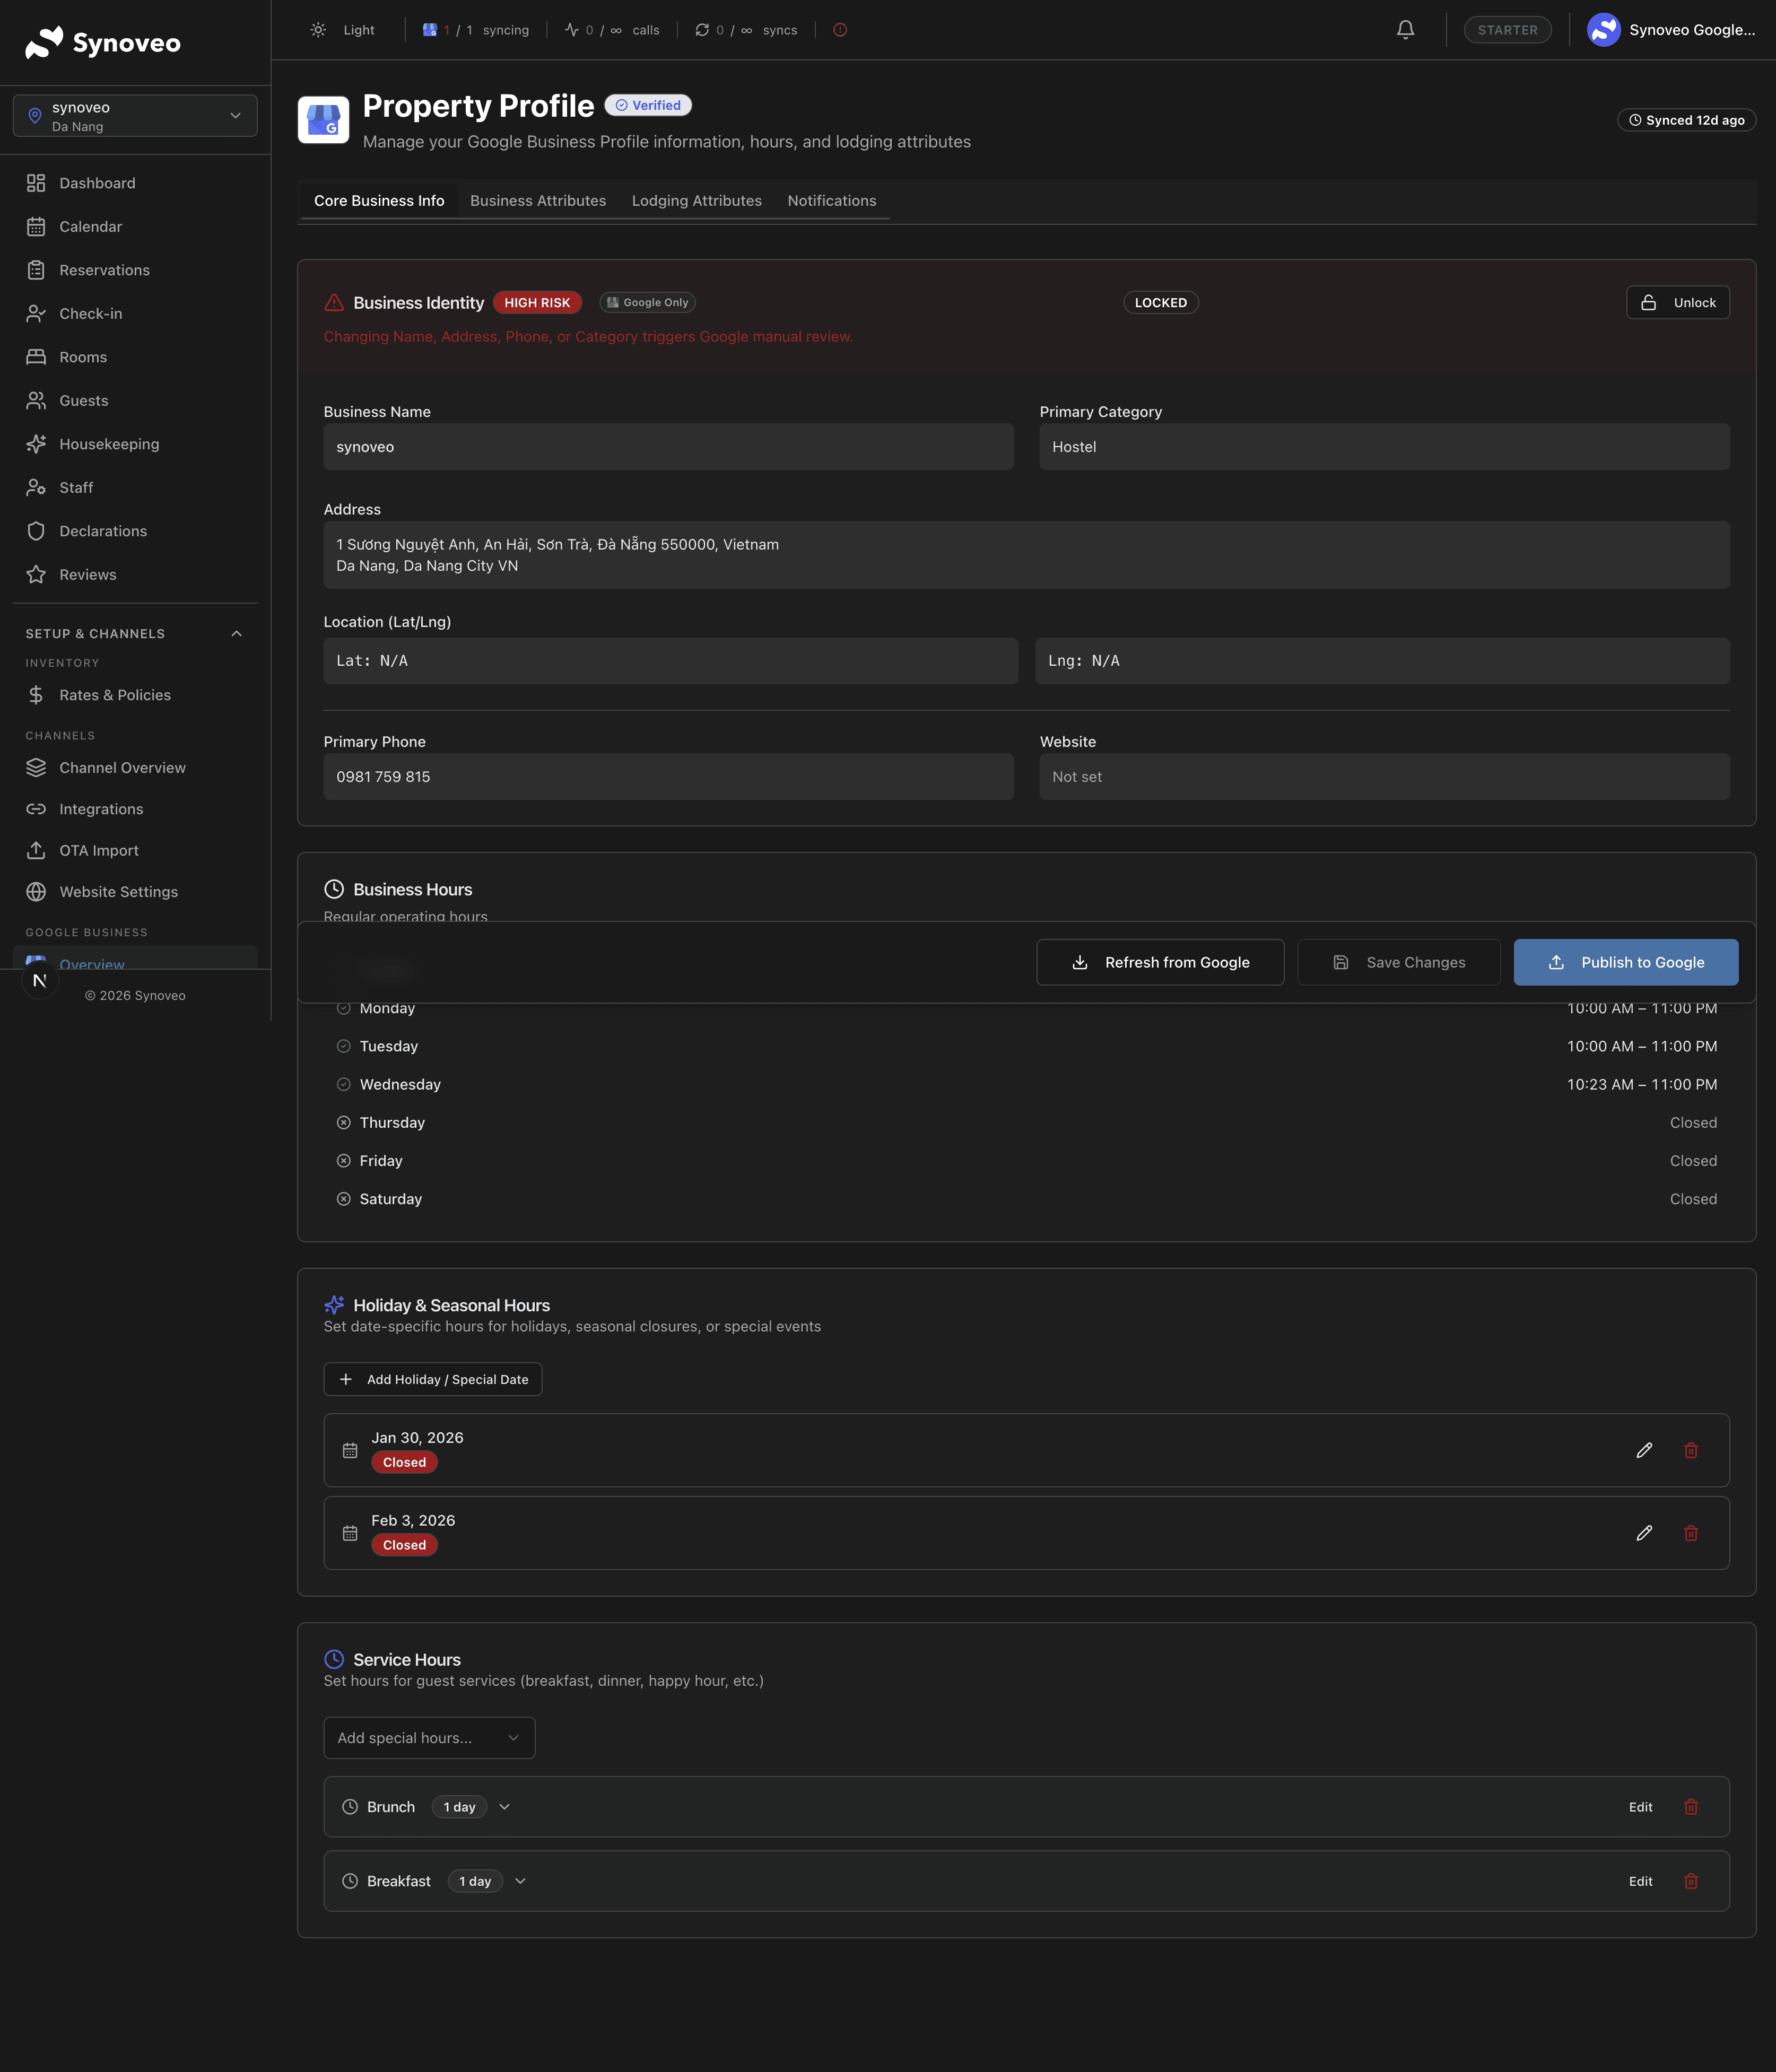Delete the Jan 30, 2026 holiday entry
Image resolution: width=1776 pixels, height=2072 pixels.
pos(1690,1450)
